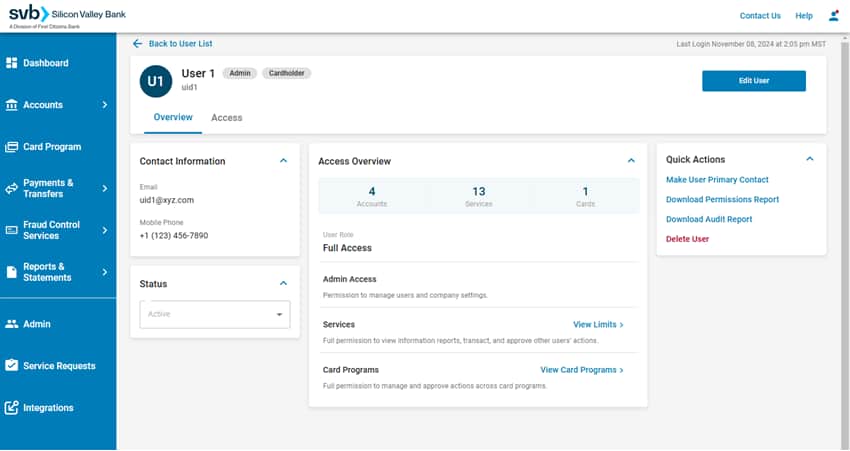Screen dimensions: 850x451
Task: Expand the Accounts submenu chevron
Action: (x=105, y=105)
